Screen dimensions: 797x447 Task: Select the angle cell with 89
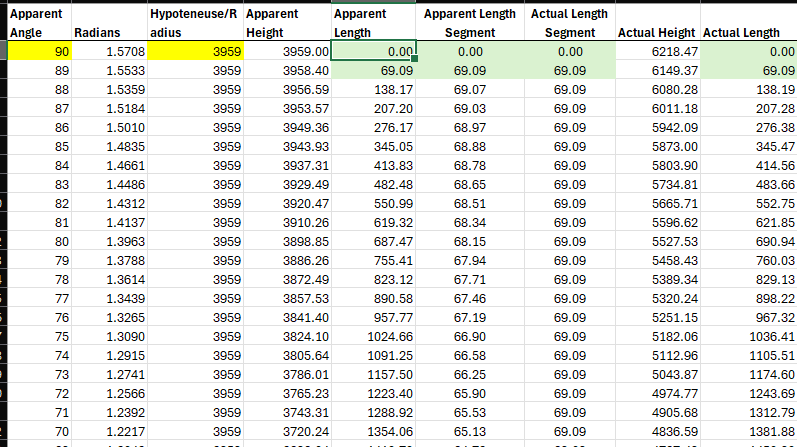(39, 70)
